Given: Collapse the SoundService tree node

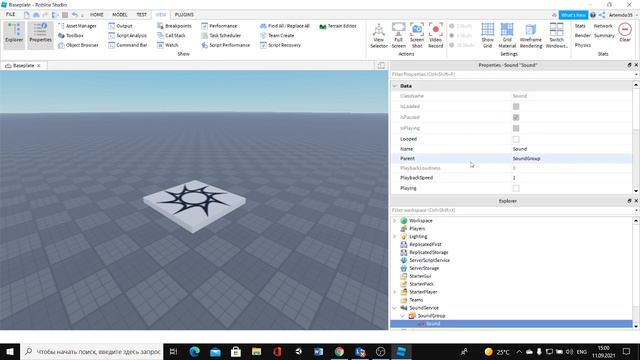Looking at the screenshot, I should coord(395,308).
